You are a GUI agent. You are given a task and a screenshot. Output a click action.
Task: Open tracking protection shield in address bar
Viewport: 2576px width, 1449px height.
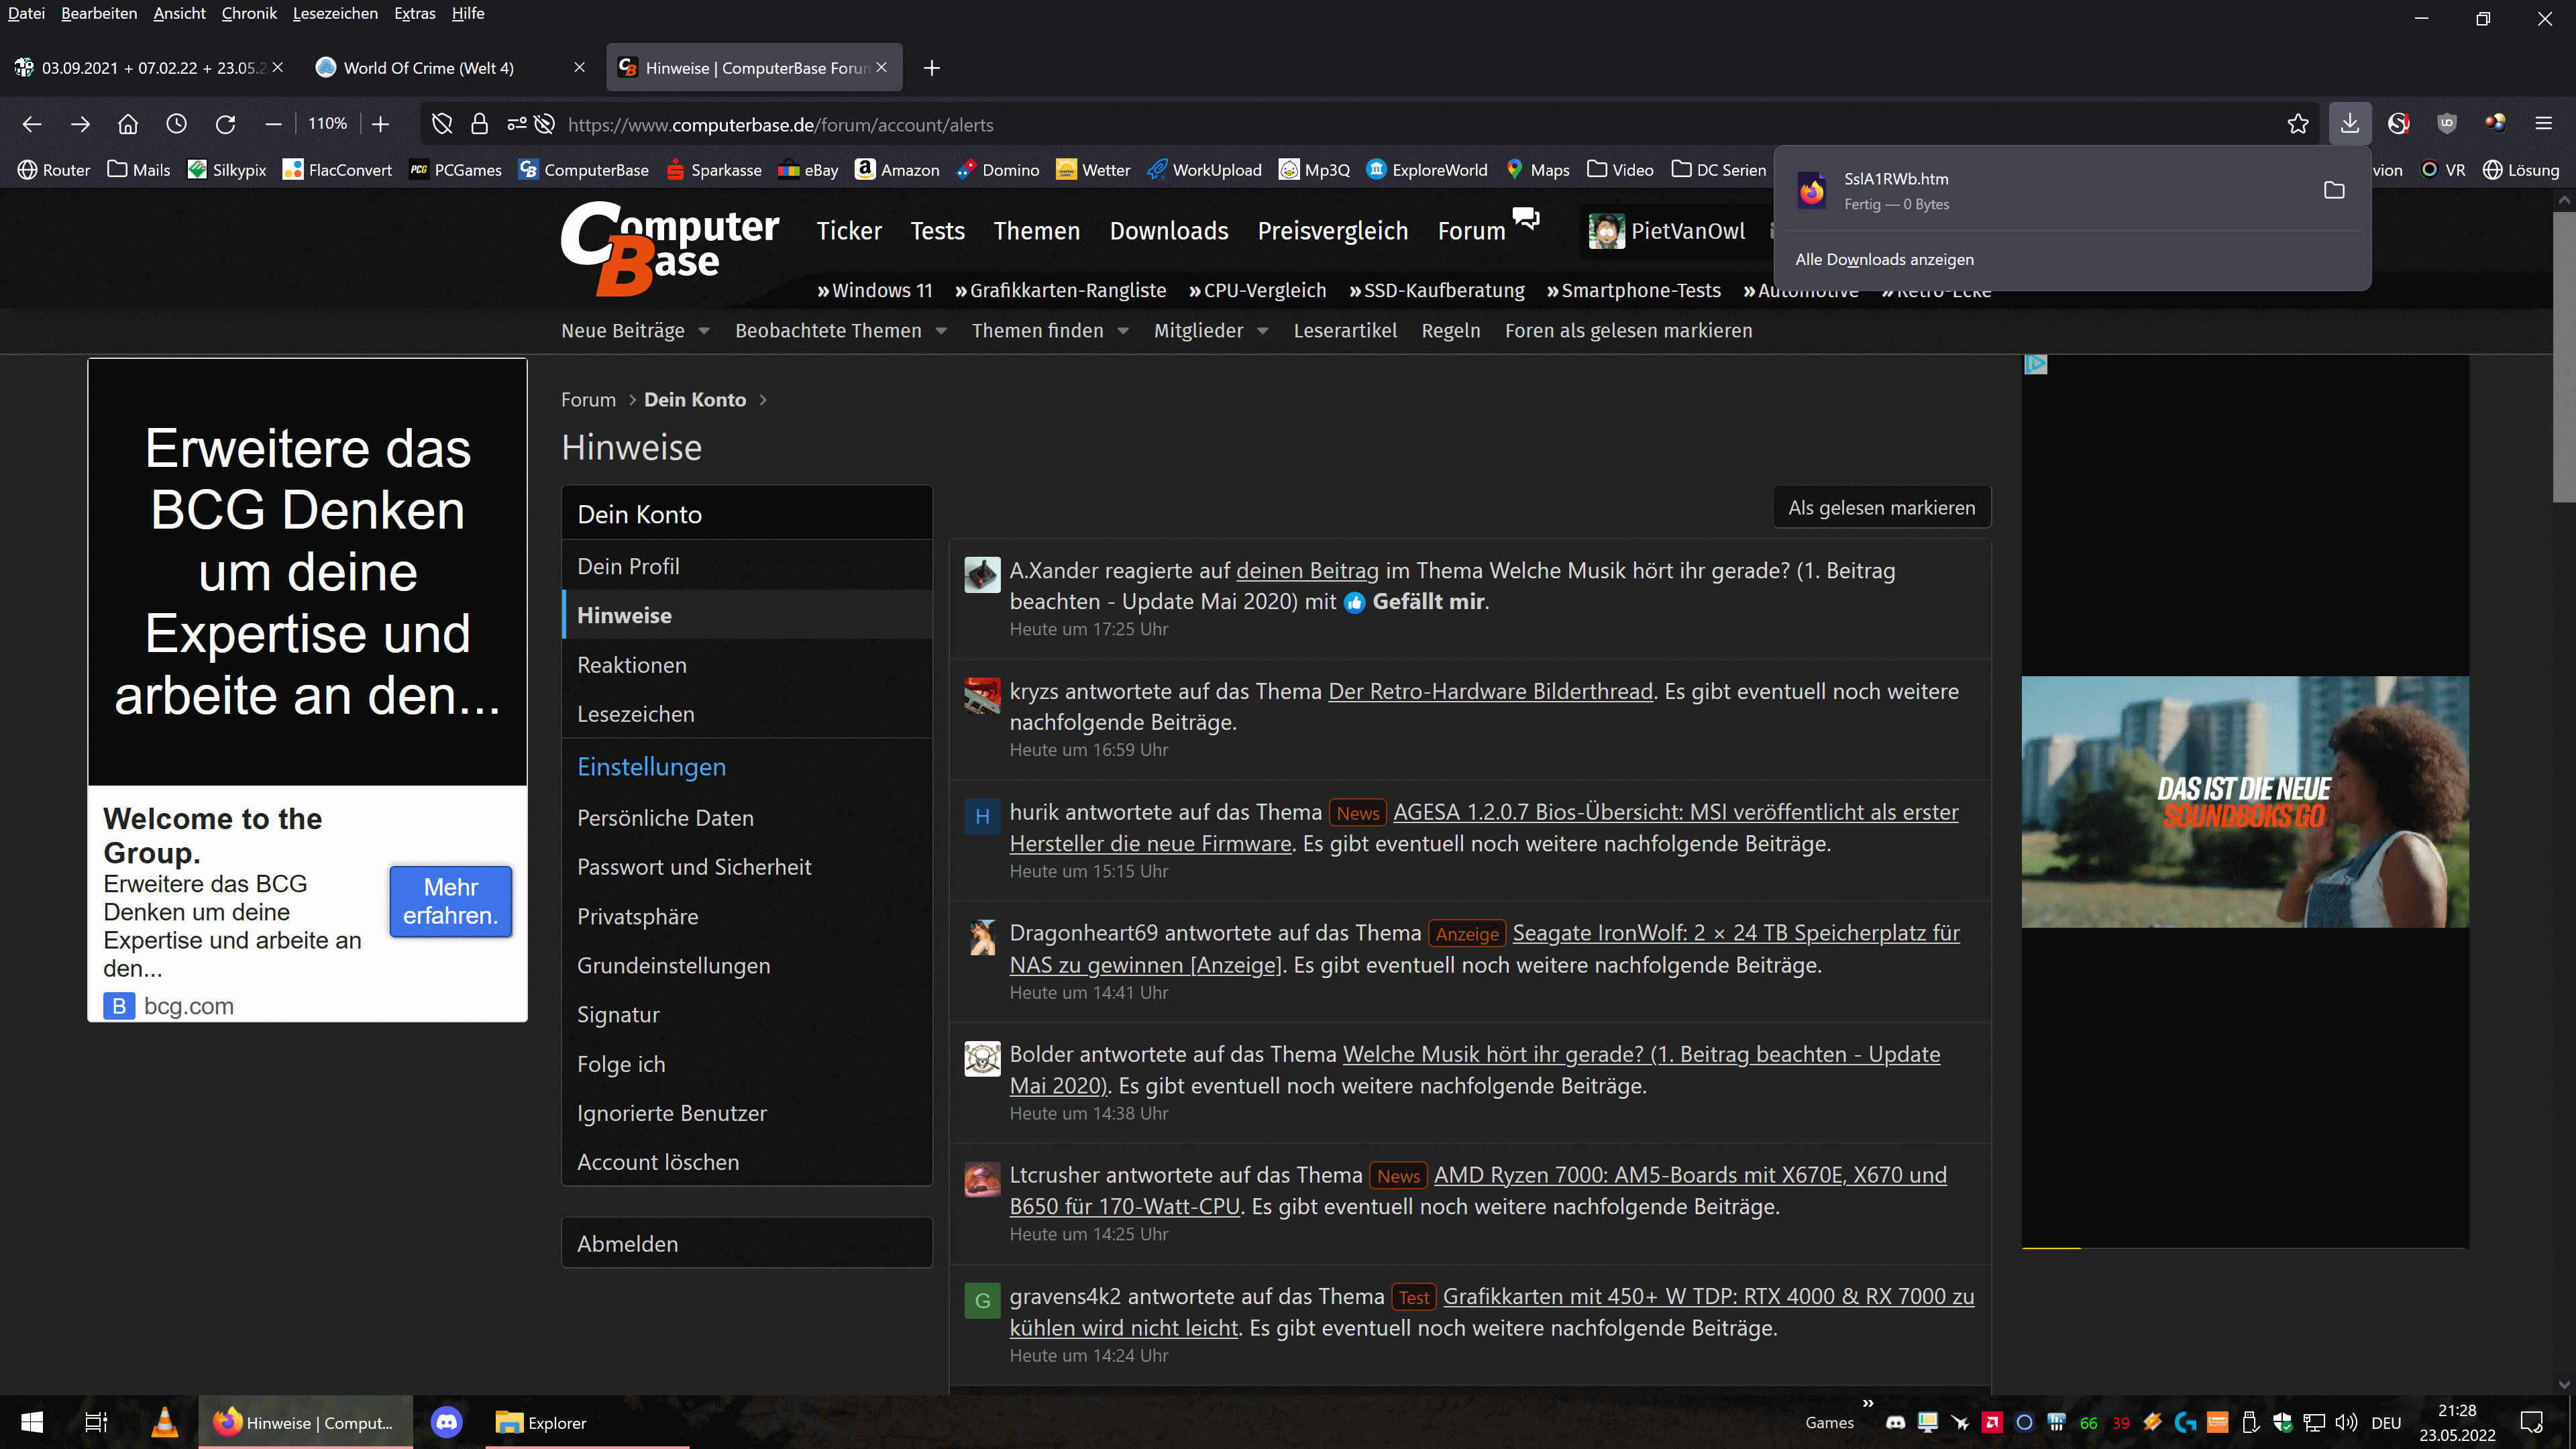tap(442, 124)
